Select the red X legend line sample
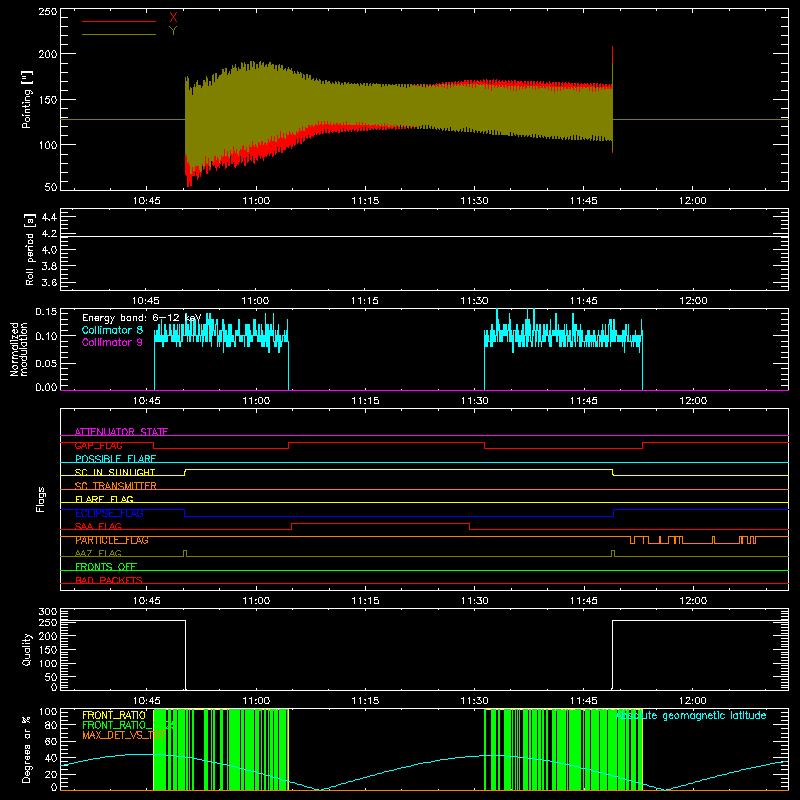Screen dimensions: 800x800 (x=119, y=21)
